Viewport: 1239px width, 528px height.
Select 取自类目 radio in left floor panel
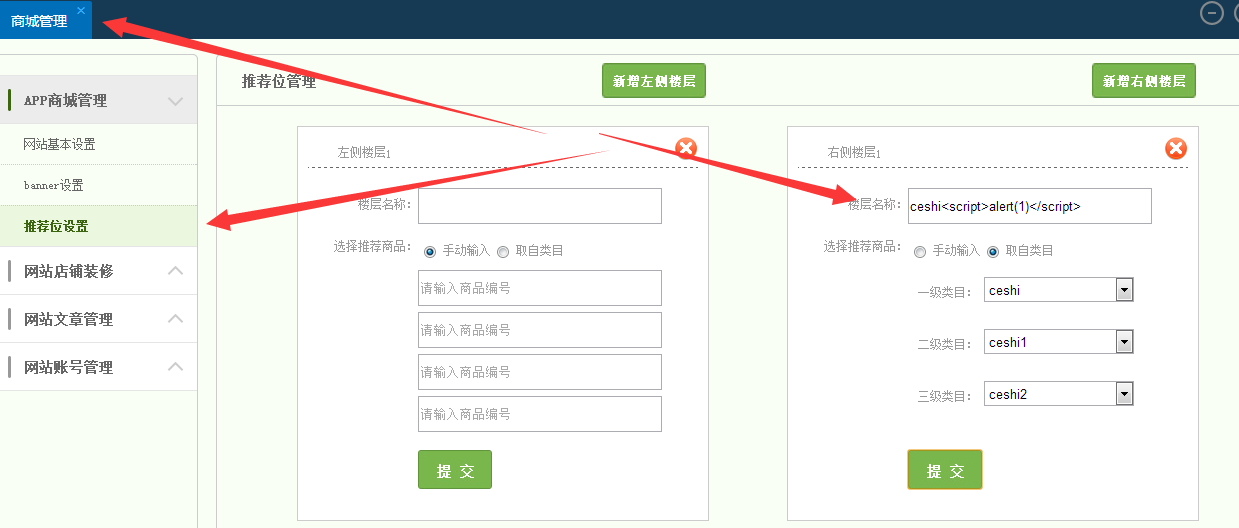[503, 251]
